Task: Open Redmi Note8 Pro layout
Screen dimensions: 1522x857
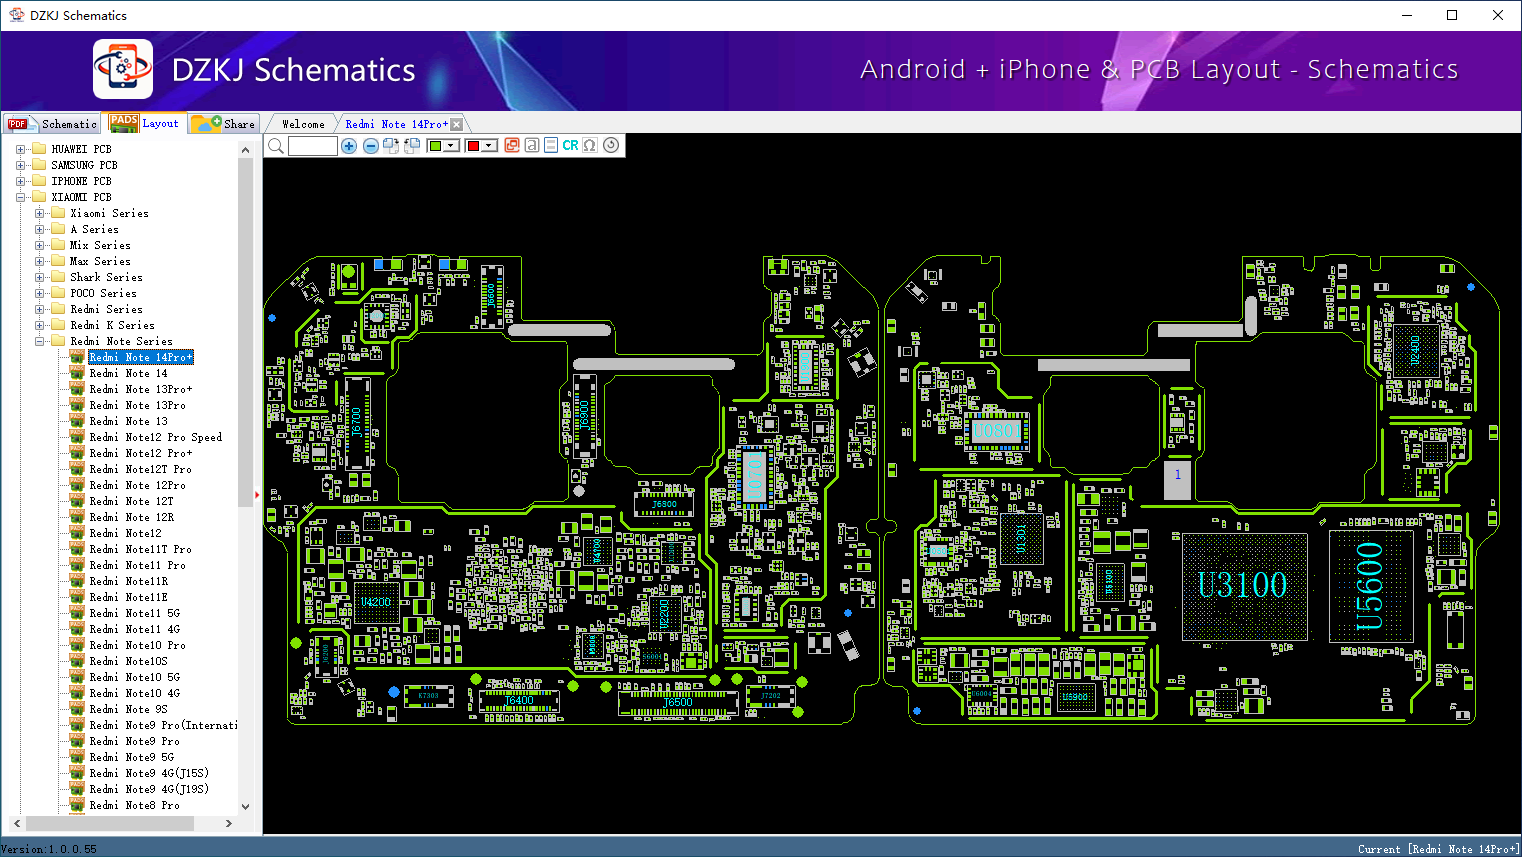Action: 134,805
